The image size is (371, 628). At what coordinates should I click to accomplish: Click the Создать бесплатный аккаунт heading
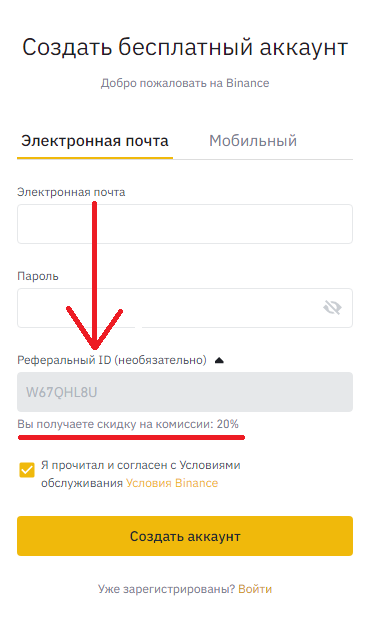click(185, 47)
